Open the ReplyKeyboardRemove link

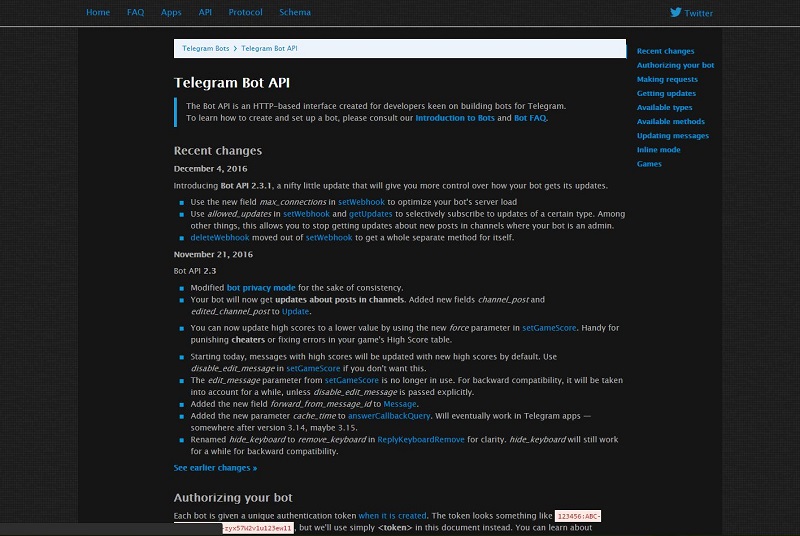(421, 440)
